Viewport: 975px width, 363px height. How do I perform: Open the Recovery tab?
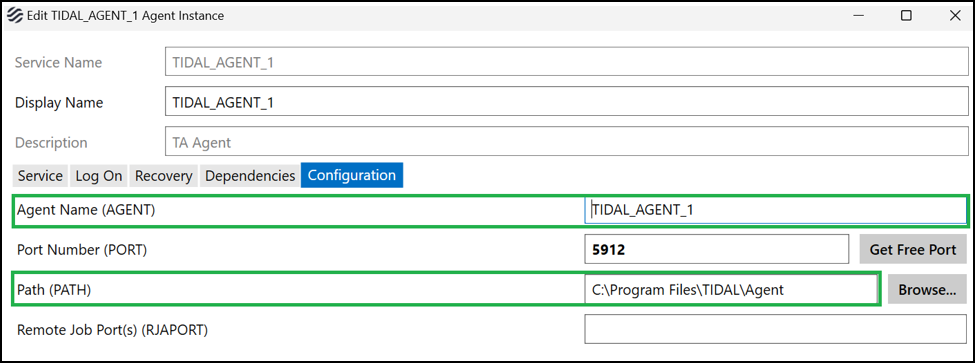coord(164,175)
